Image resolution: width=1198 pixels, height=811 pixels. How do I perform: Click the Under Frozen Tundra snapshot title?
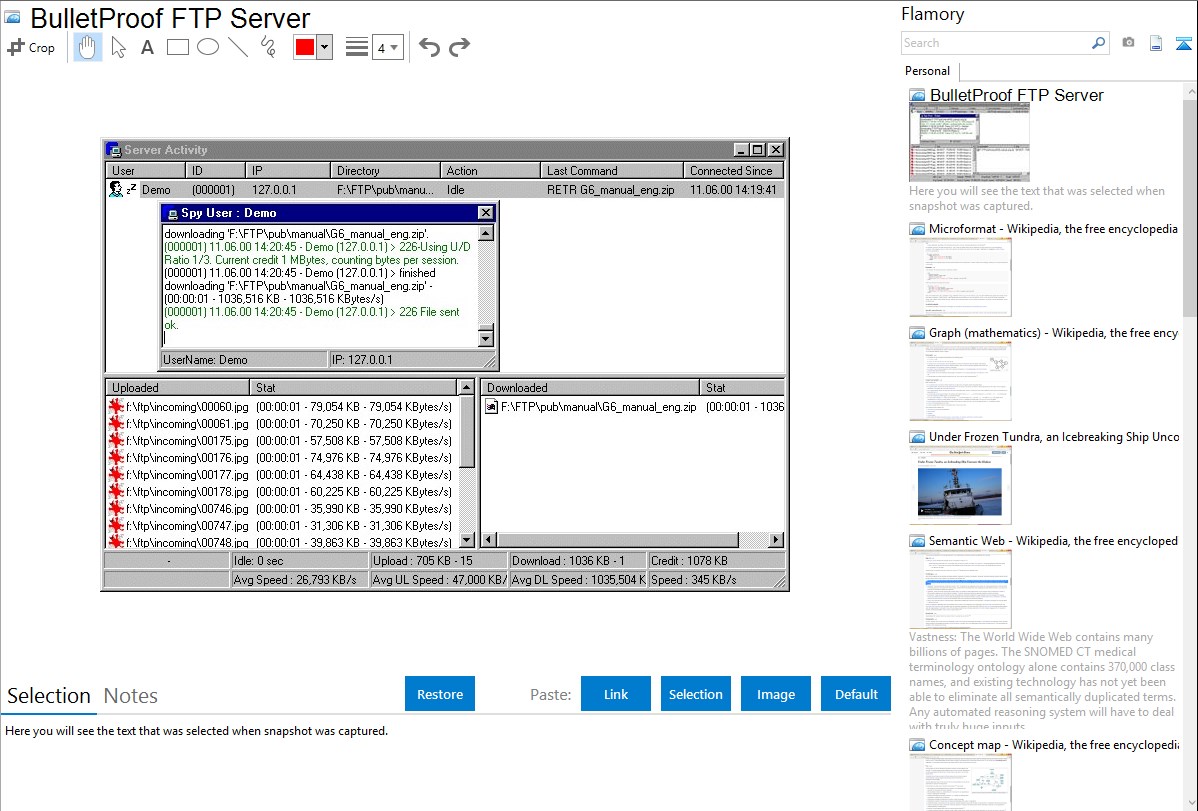pos(1054,437)
